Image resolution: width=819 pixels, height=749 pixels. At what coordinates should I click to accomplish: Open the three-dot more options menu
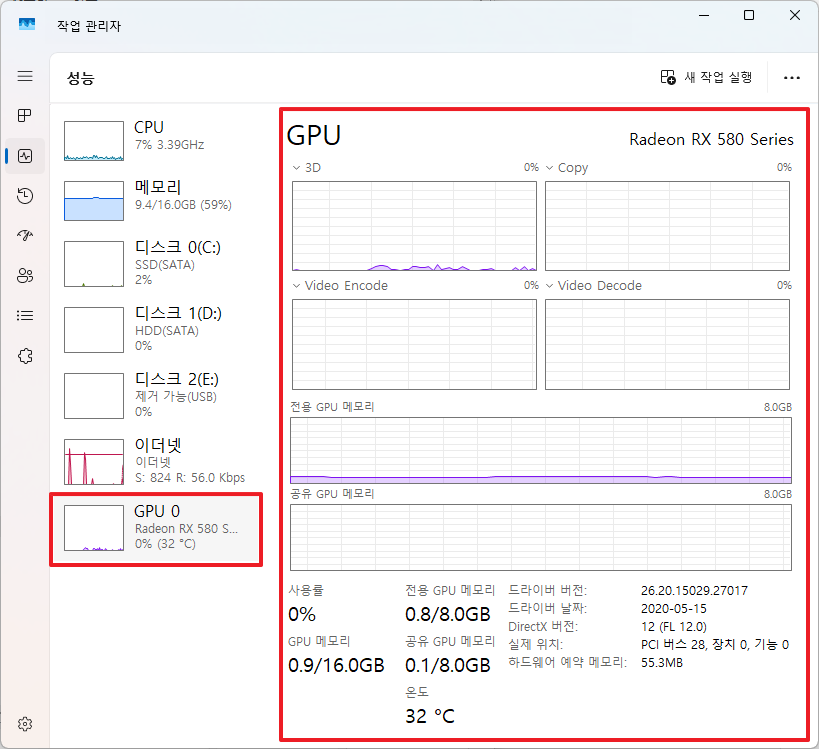pos(791,78)
